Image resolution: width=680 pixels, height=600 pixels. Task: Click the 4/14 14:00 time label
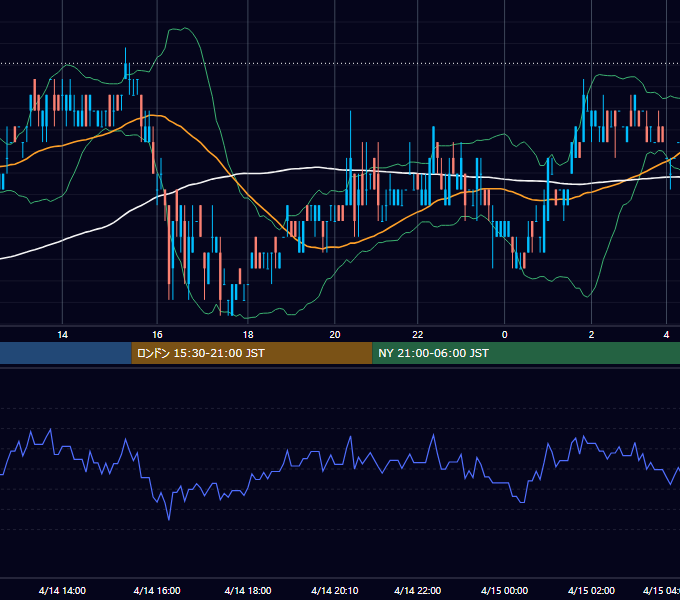pyautogui.click(x=62, y=590)
